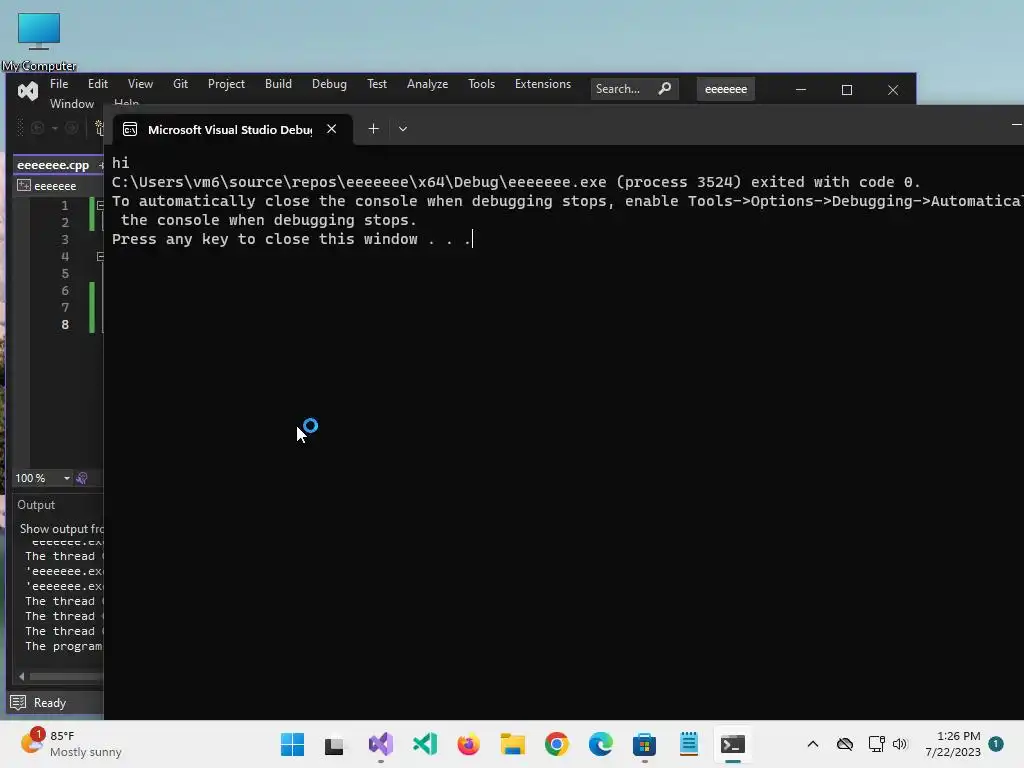Launch Google Chrome from taskbar
The image size is (1024, 768).
click(x=556, y=744)
